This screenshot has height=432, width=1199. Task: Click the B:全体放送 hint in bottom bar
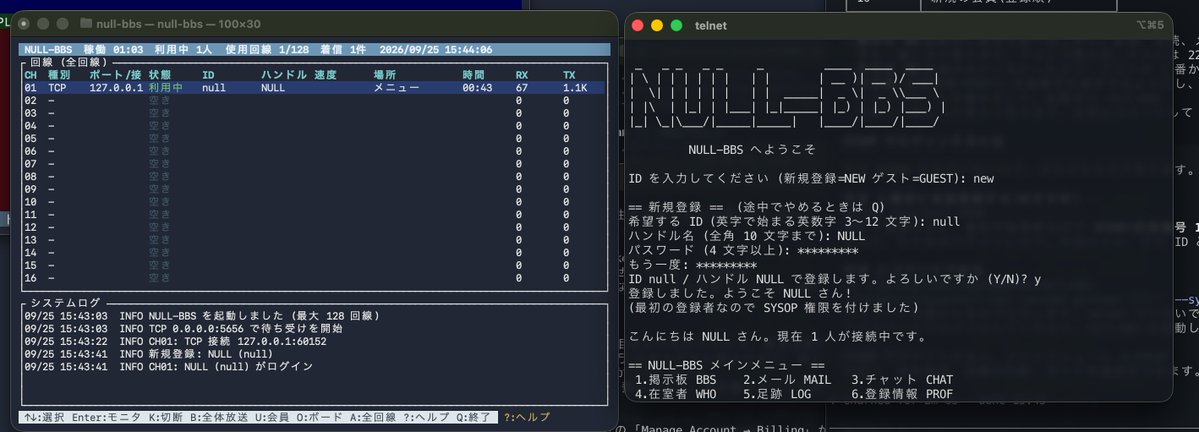tap(219, 417)
